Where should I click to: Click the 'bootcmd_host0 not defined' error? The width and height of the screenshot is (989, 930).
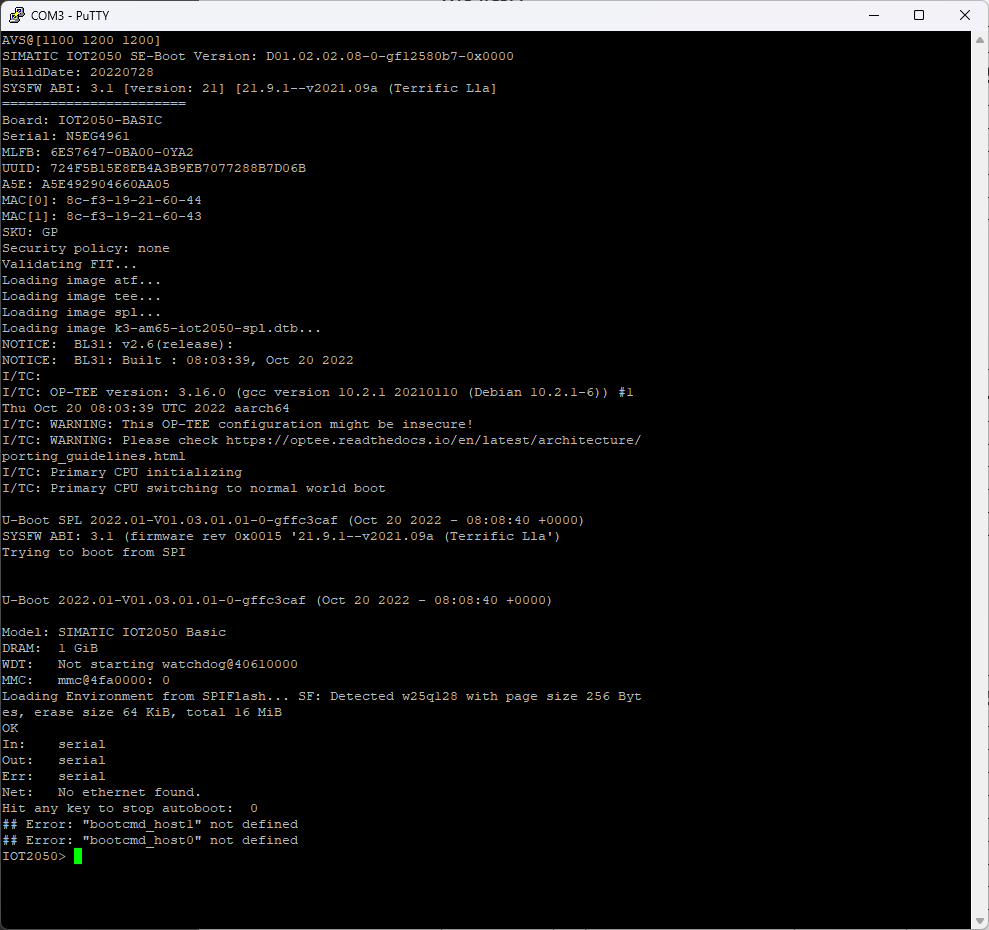click(x=150, y=840)
